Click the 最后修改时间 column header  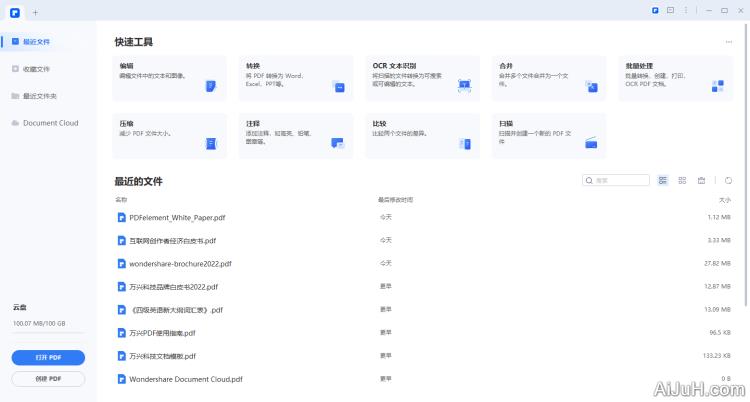[395, 200]
